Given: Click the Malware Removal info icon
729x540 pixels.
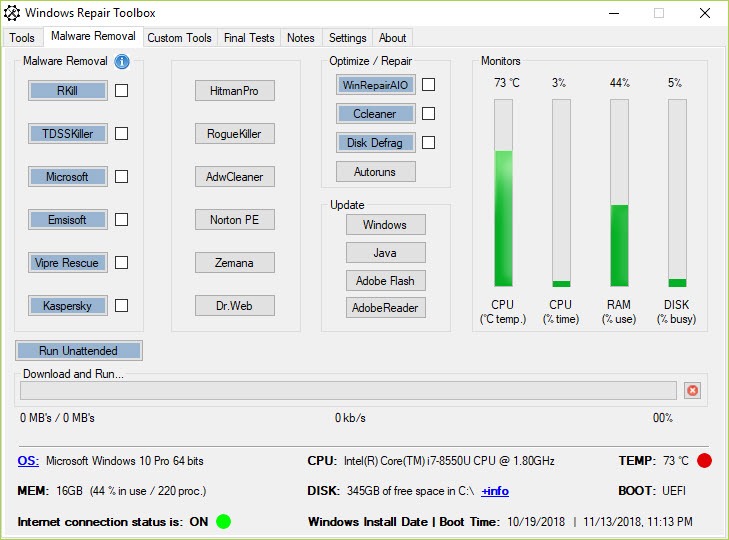Looking at the screenshot, I should [x=122, y=61].
